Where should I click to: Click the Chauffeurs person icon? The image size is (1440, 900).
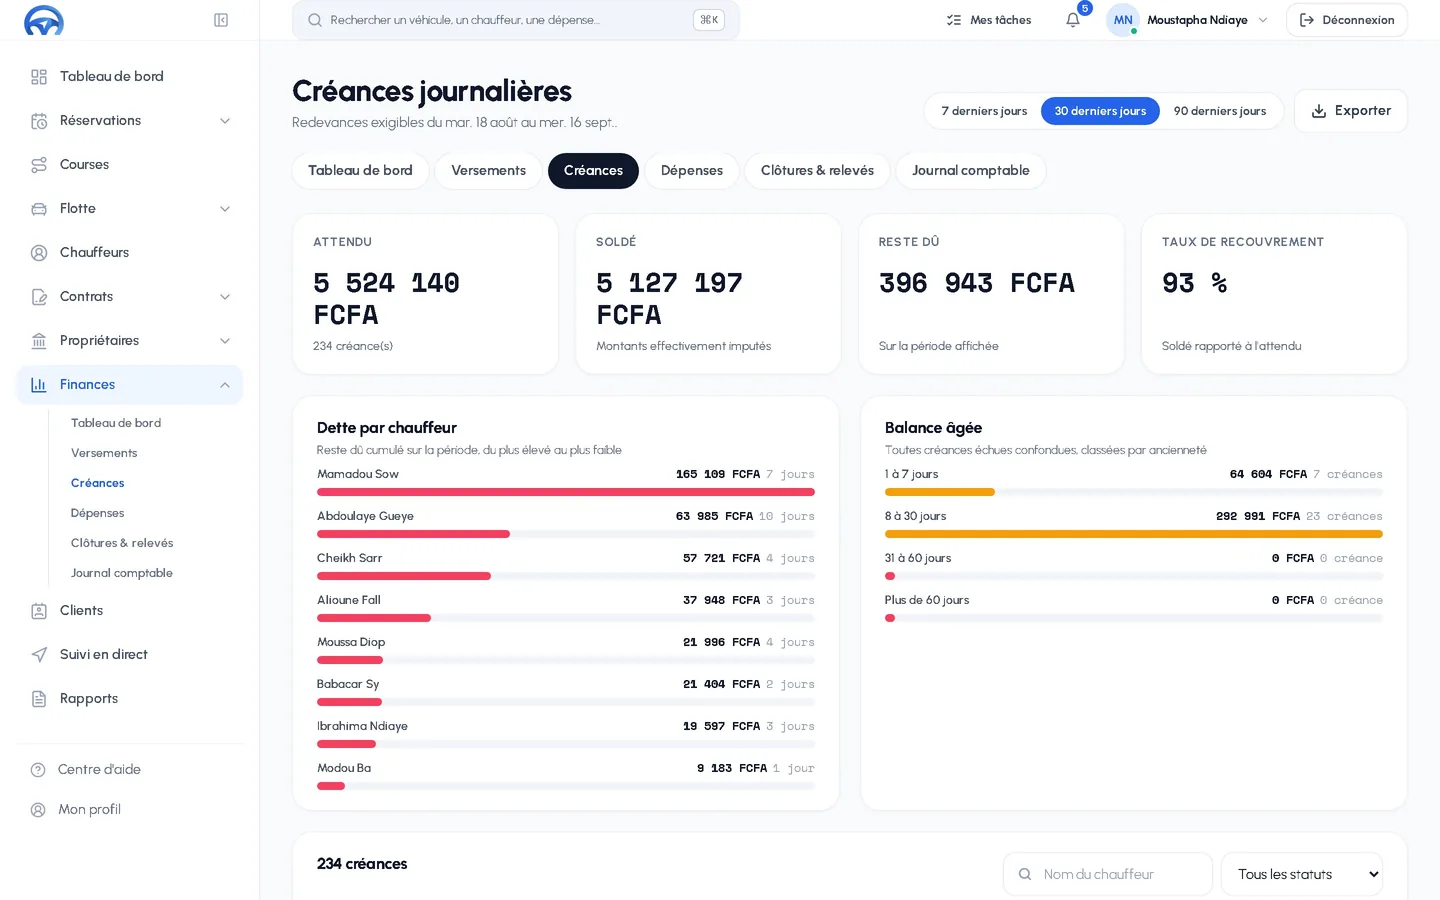click(x=39, y=253)
